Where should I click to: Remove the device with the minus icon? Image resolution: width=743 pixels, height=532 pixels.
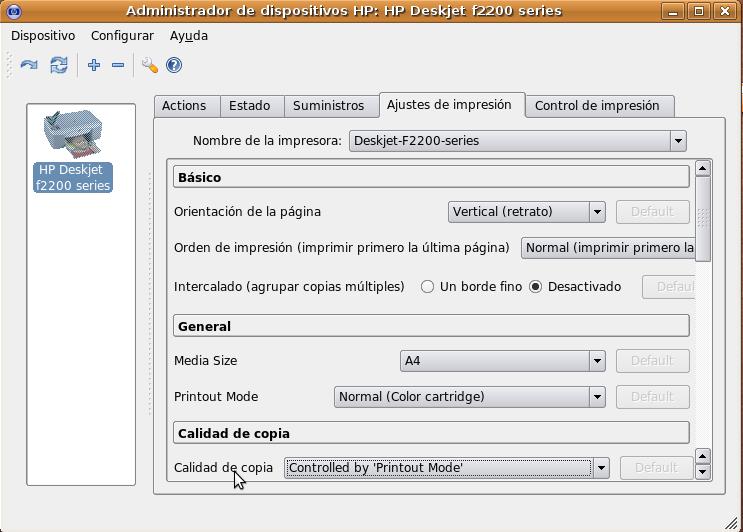(118, 65)
